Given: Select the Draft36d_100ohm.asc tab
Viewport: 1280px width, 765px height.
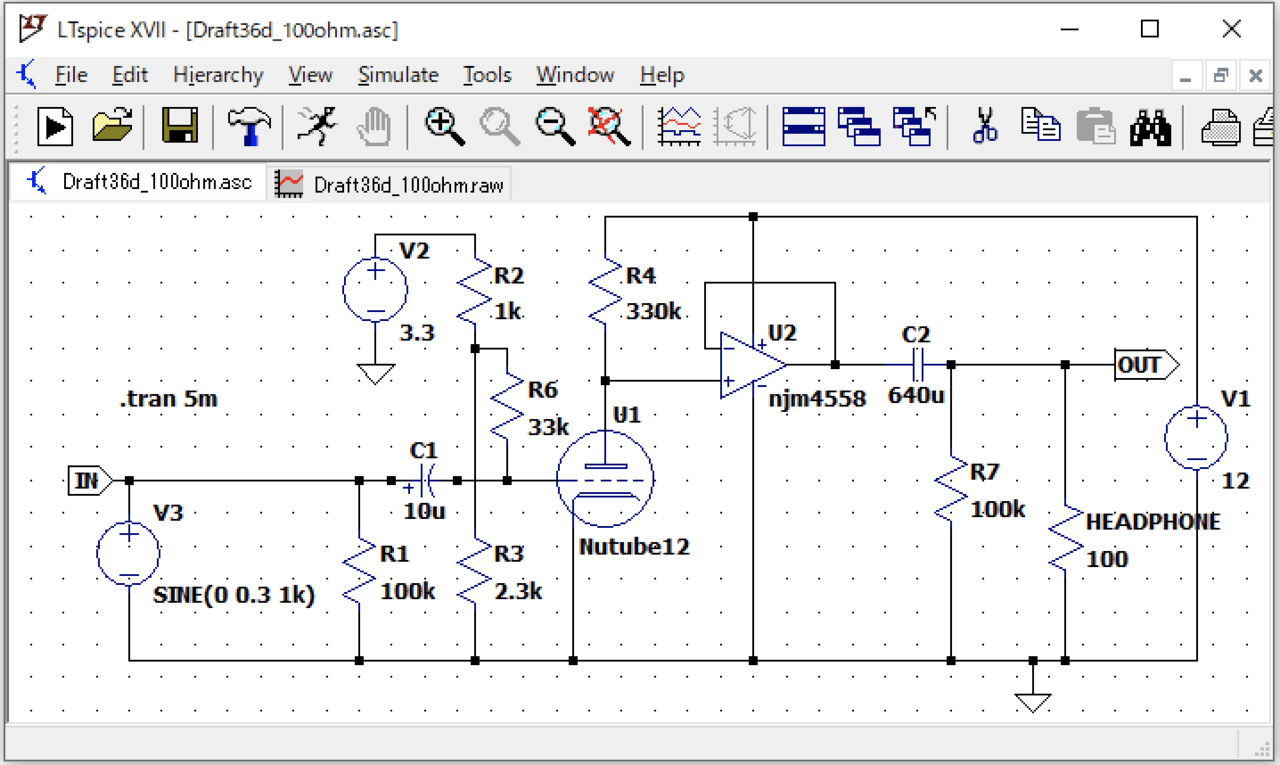Looking at the screenshot, I should point(139,182).
